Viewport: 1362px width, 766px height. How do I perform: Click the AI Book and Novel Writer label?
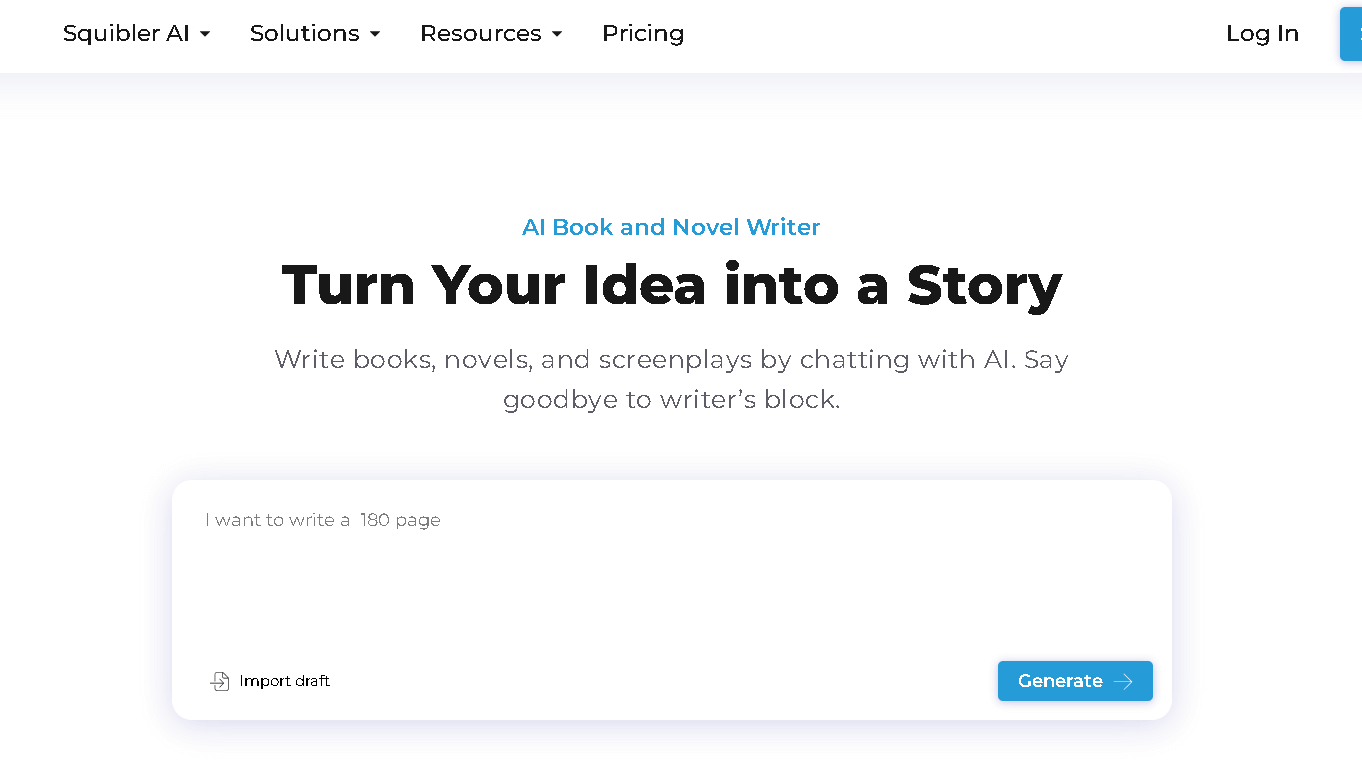tap(671, 227)
